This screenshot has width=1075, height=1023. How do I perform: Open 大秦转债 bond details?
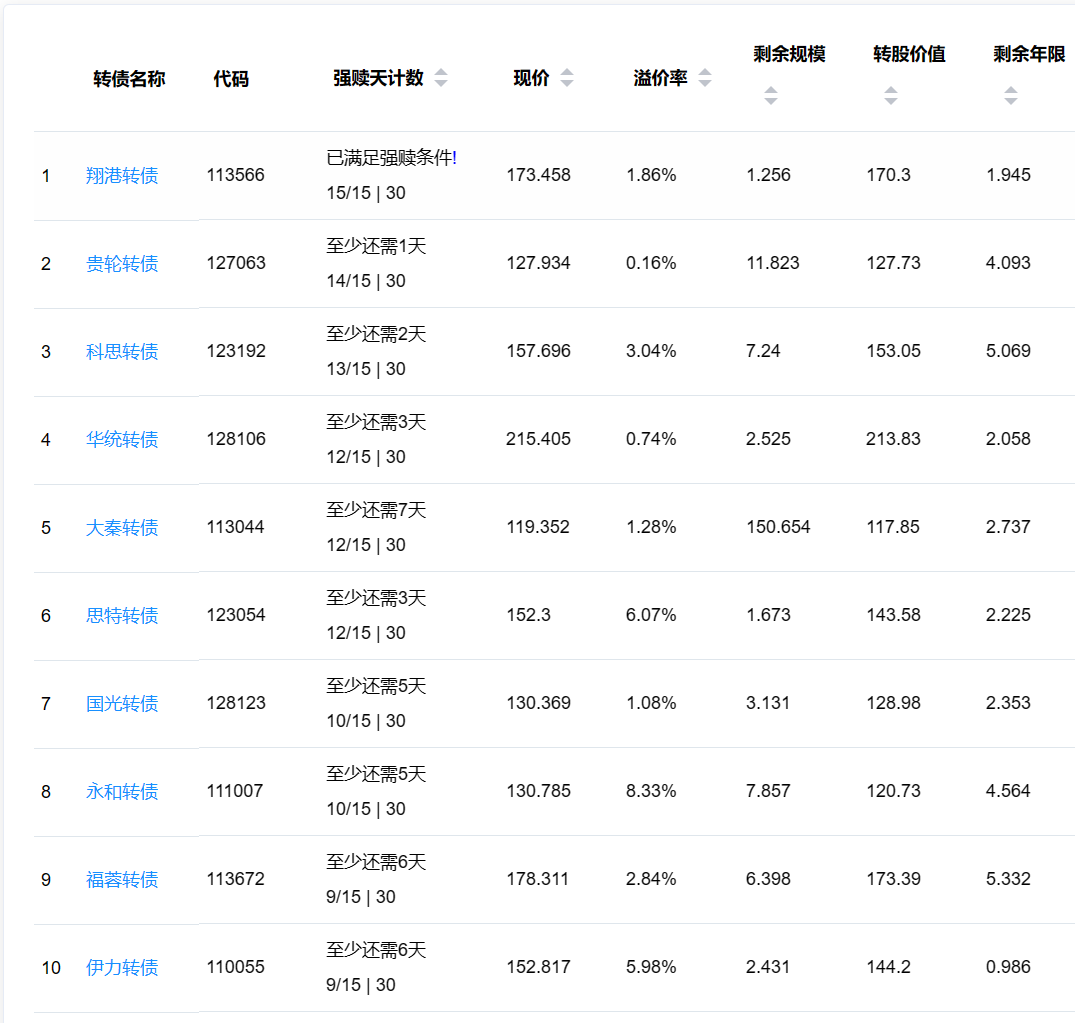coord(122,528)
